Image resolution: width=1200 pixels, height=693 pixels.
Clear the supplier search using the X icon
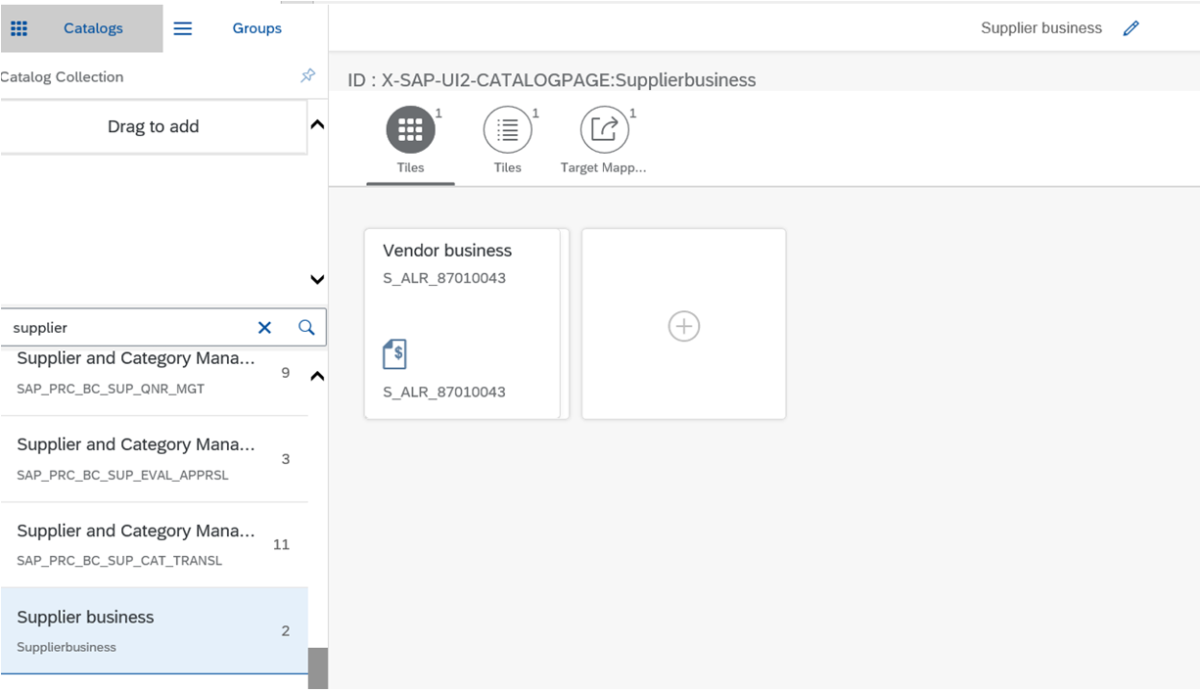point(264,327)
